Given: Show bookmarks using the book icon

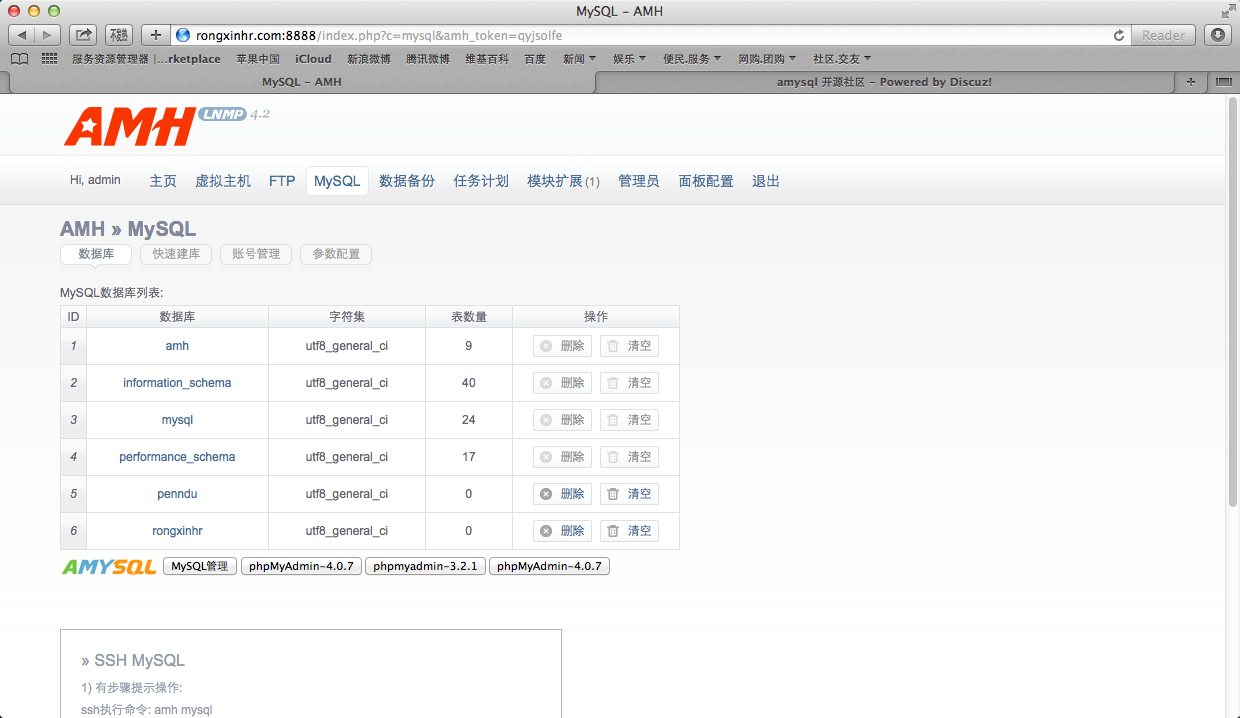Looking at the screenshot, I should pyautogui.click(x=19, y=59).
